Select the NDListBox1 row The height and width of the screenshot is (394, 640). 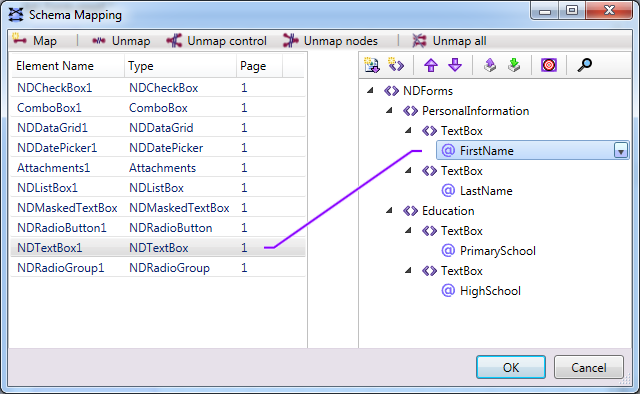[x=158, y=188]
